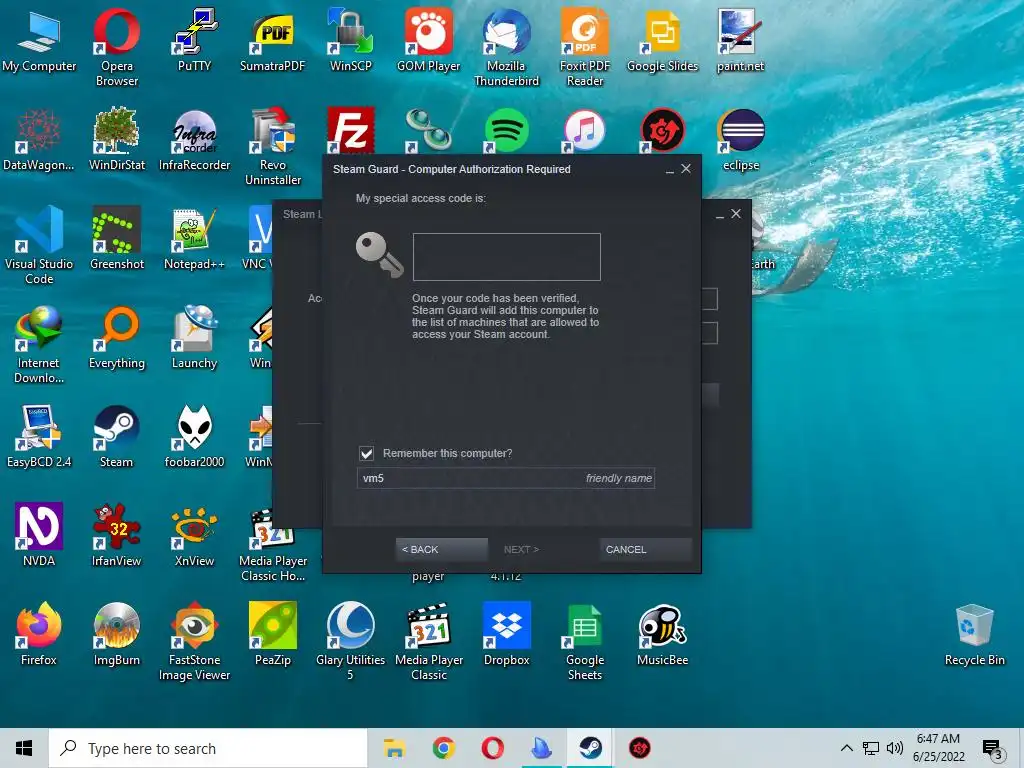Open File Explorer from the taskbar
The image size is (1024, 768).
(x=394, y=748)
